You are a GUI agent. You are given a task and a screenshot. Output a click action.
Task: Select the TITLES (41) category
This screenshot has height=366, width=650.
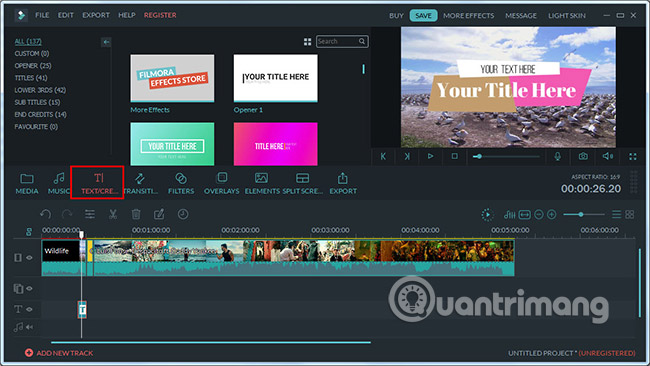point(31,78)
